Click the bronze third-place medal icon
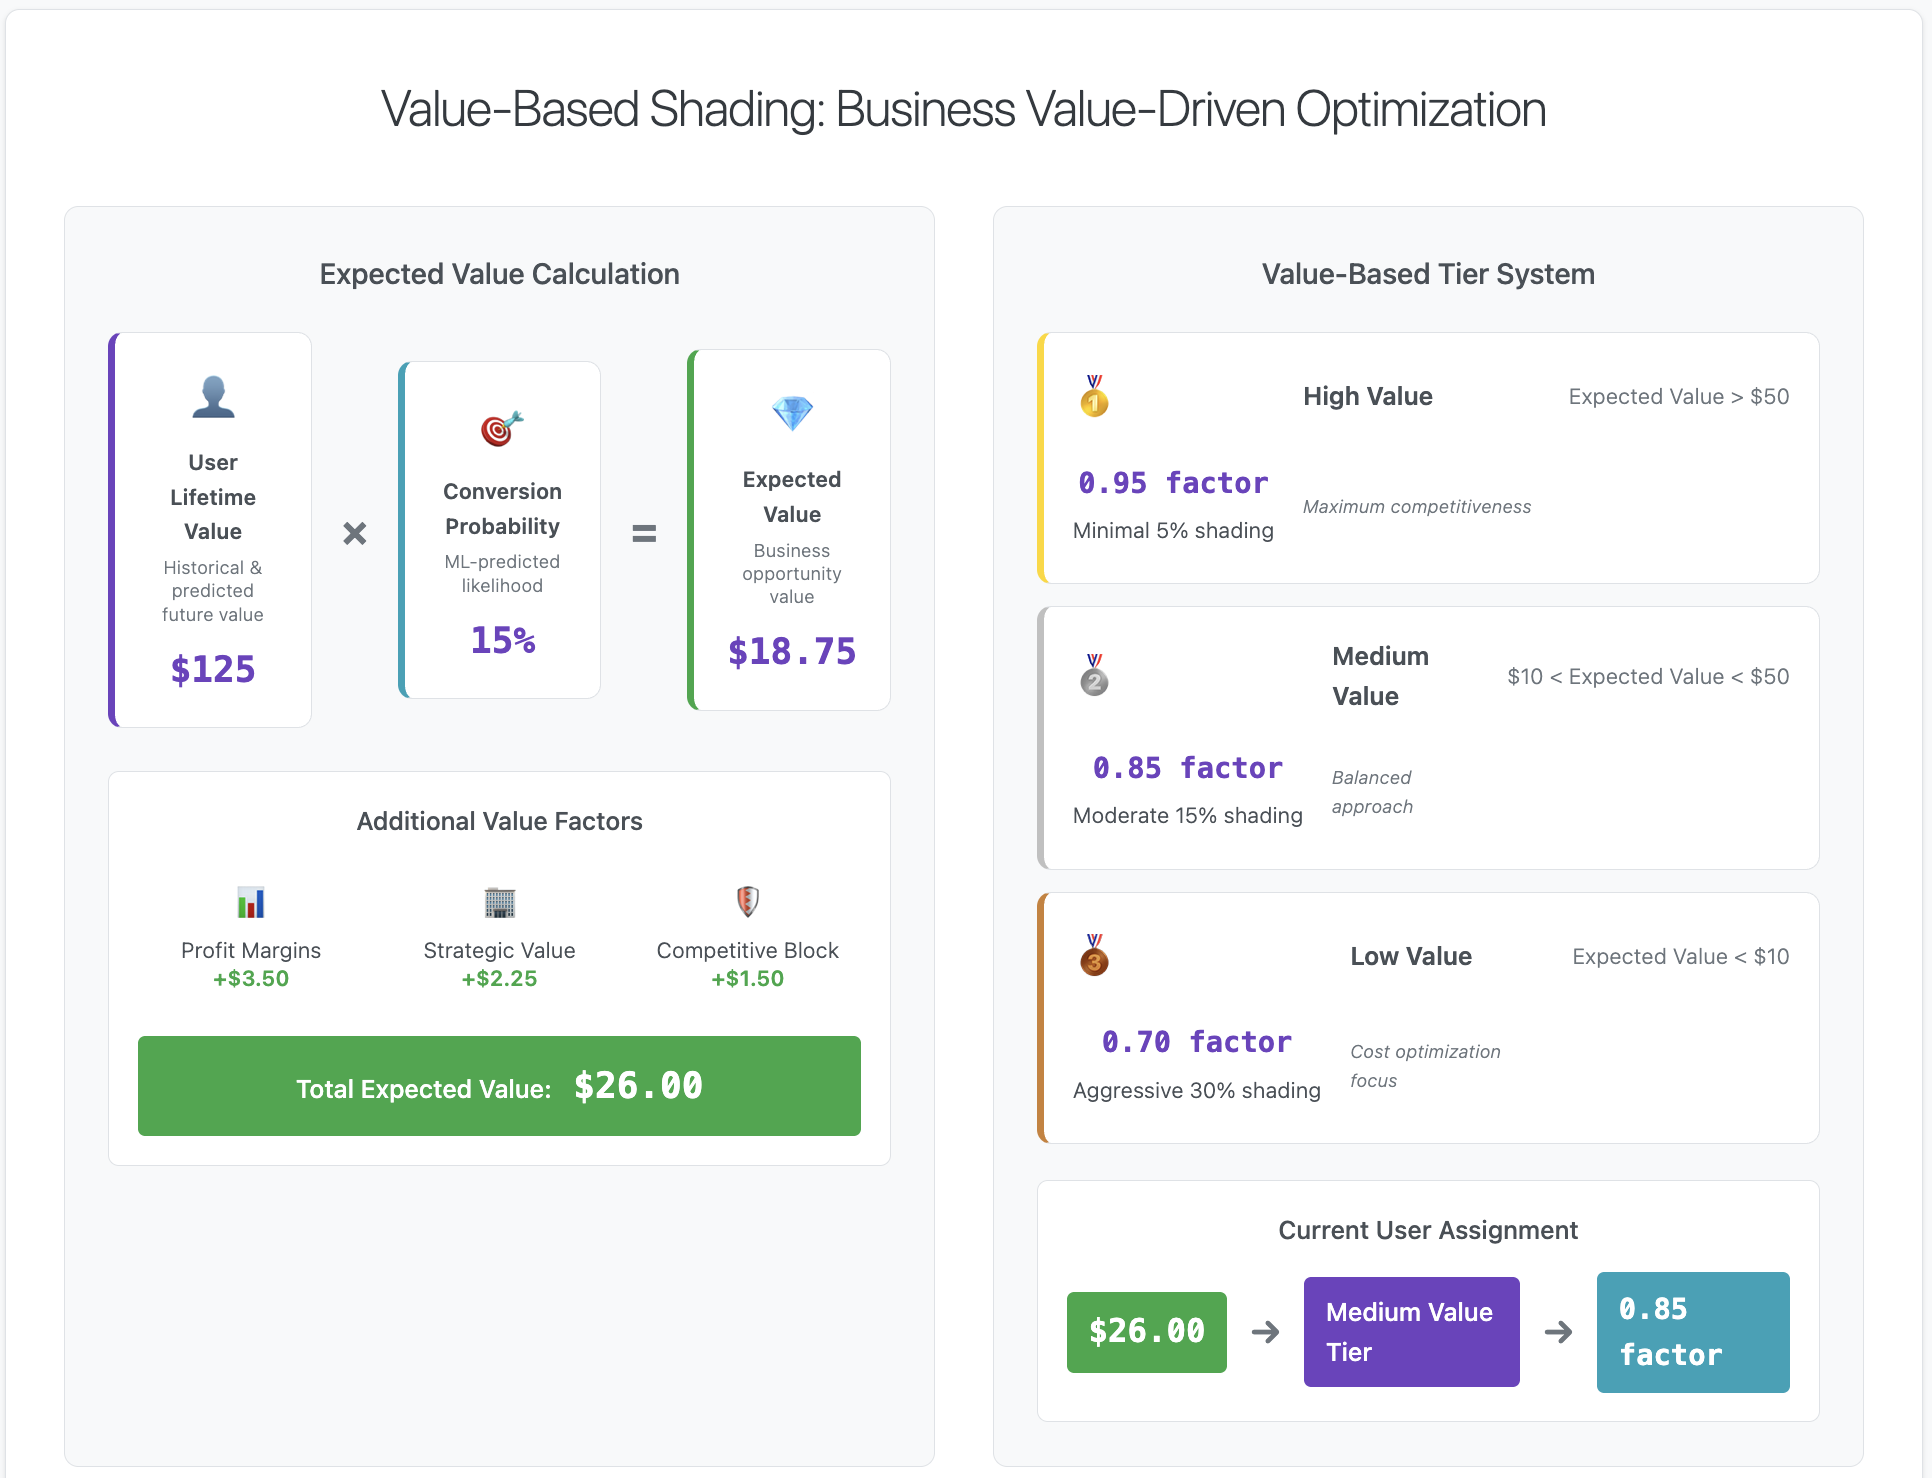Screen dimensions: 1932x1478 (1094, 955)
